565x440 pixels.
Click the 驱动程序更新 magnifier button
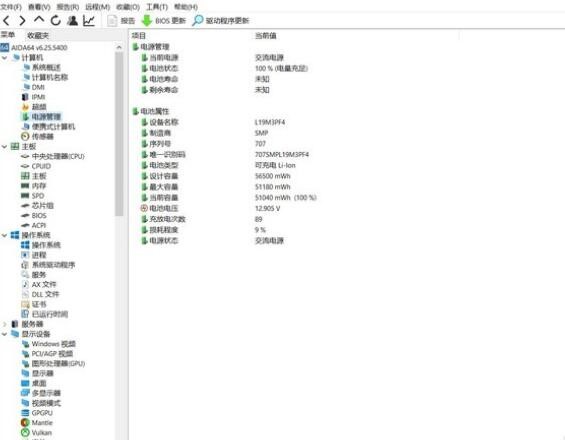[221, 21]
